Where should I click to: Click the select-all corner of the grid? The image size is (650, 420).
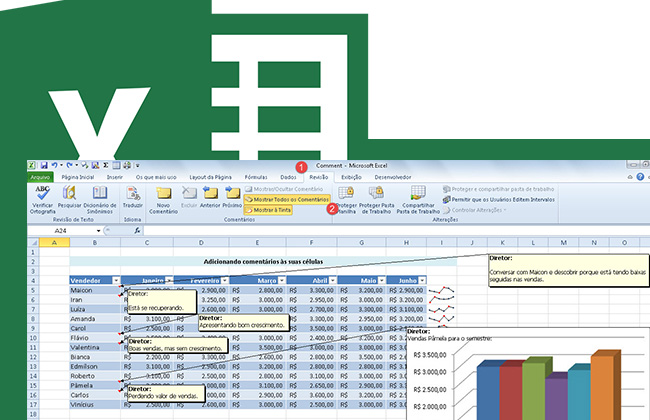(33, 243)
